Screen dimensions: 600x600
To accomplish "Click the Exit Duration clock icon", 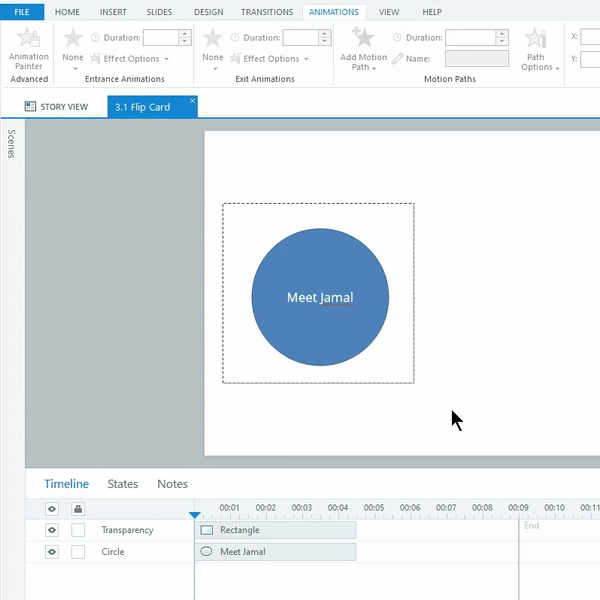I will (x=235, y=38).
